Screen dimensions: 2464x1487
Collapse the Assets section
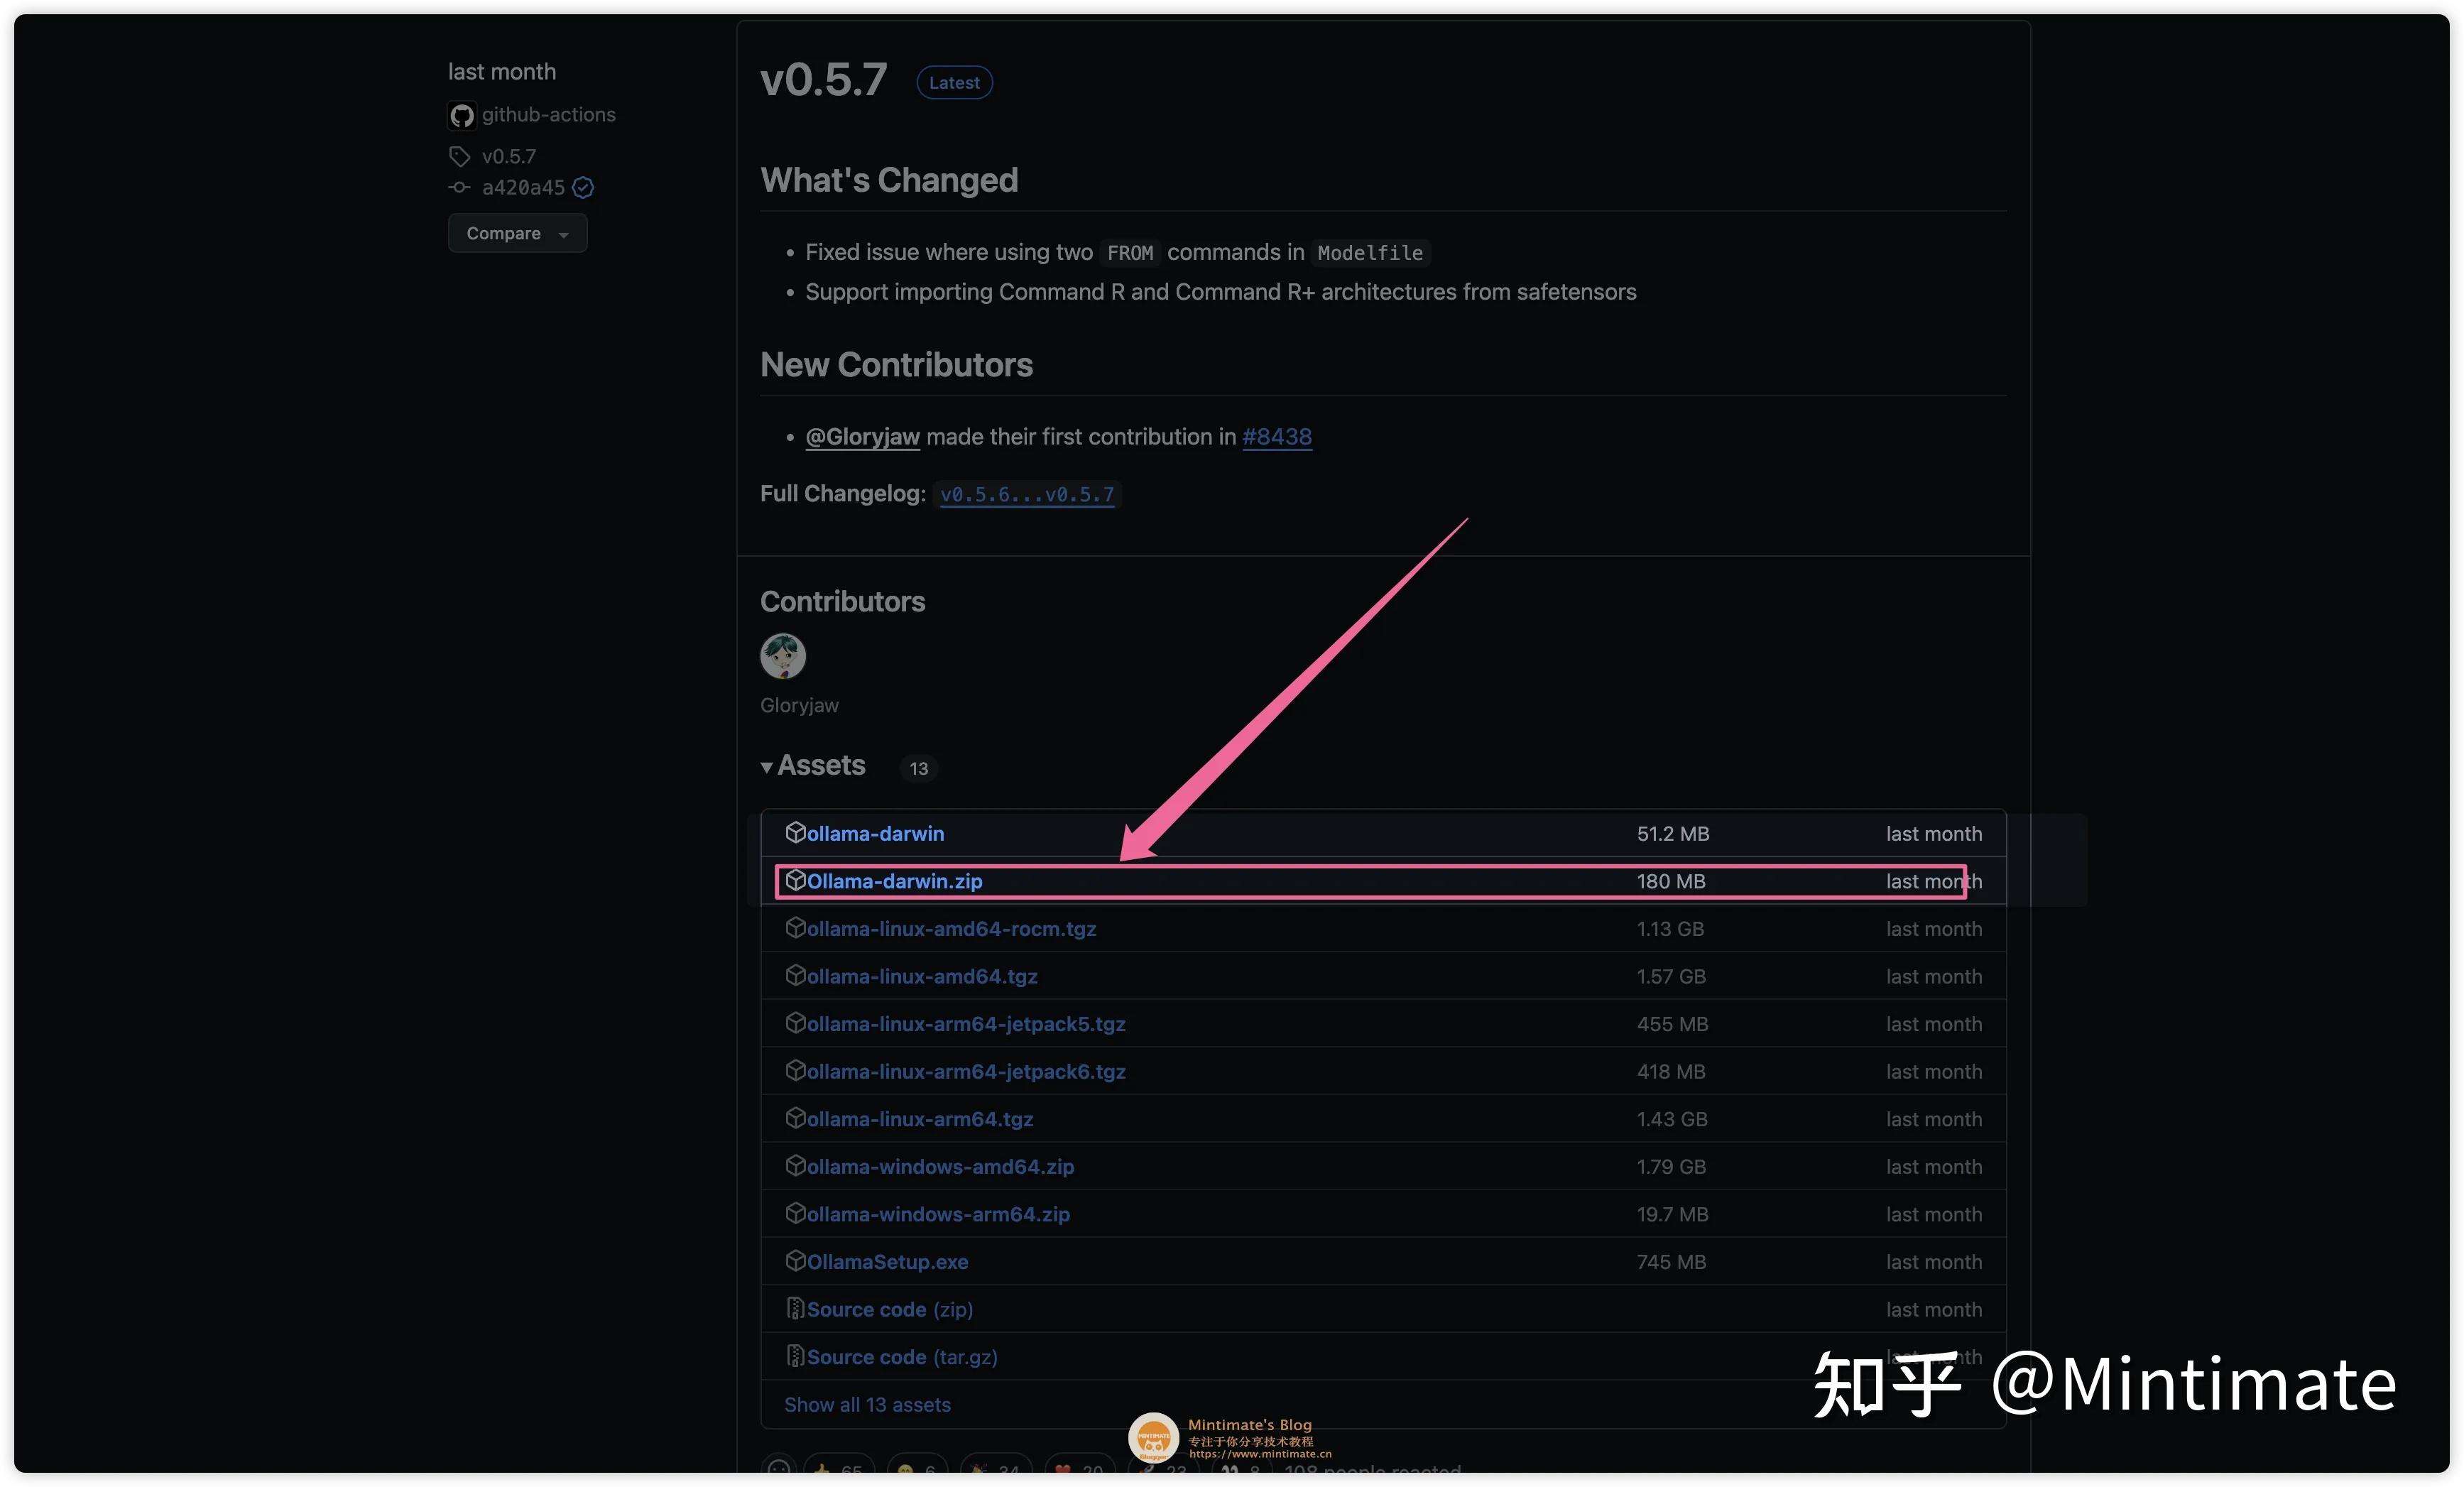766,766
